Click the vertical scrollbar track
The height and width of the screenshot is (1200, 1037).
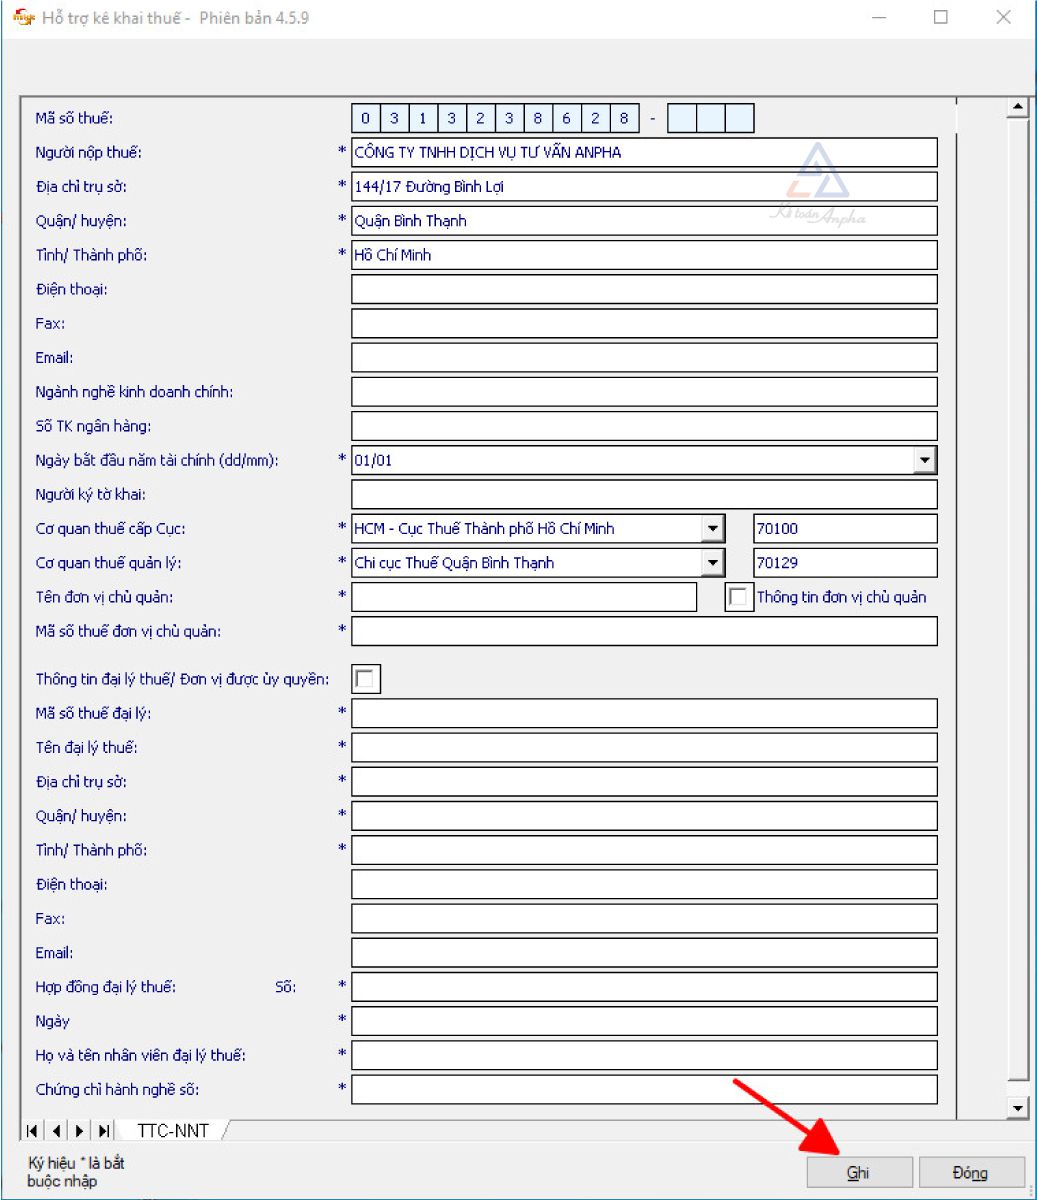click(1018, 600)
